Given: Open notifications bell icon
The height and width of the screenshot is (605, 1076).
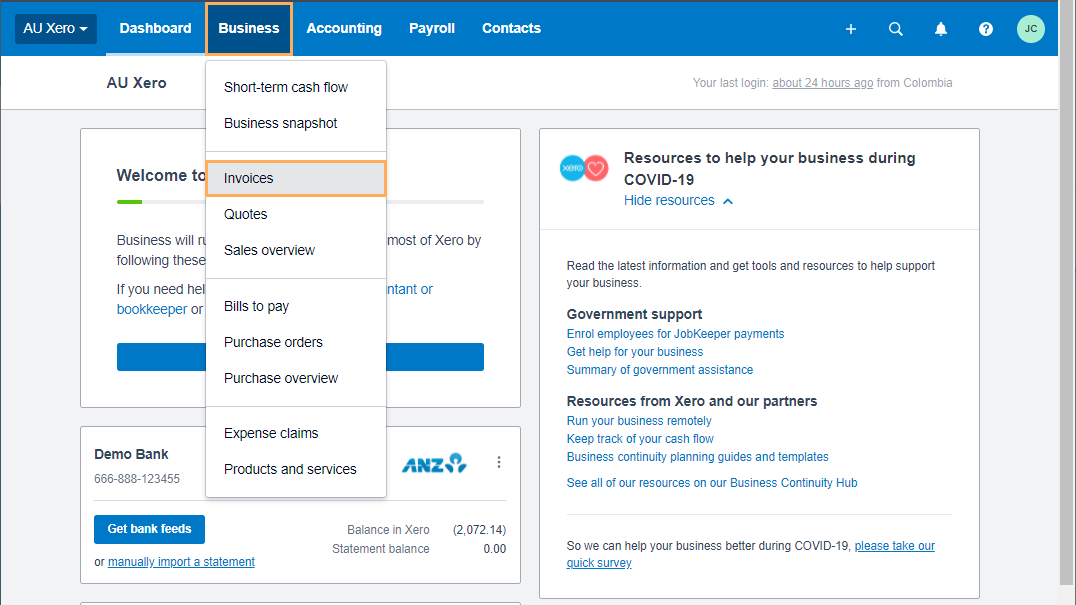Looking at the screenshot, I should coord(941,29).
